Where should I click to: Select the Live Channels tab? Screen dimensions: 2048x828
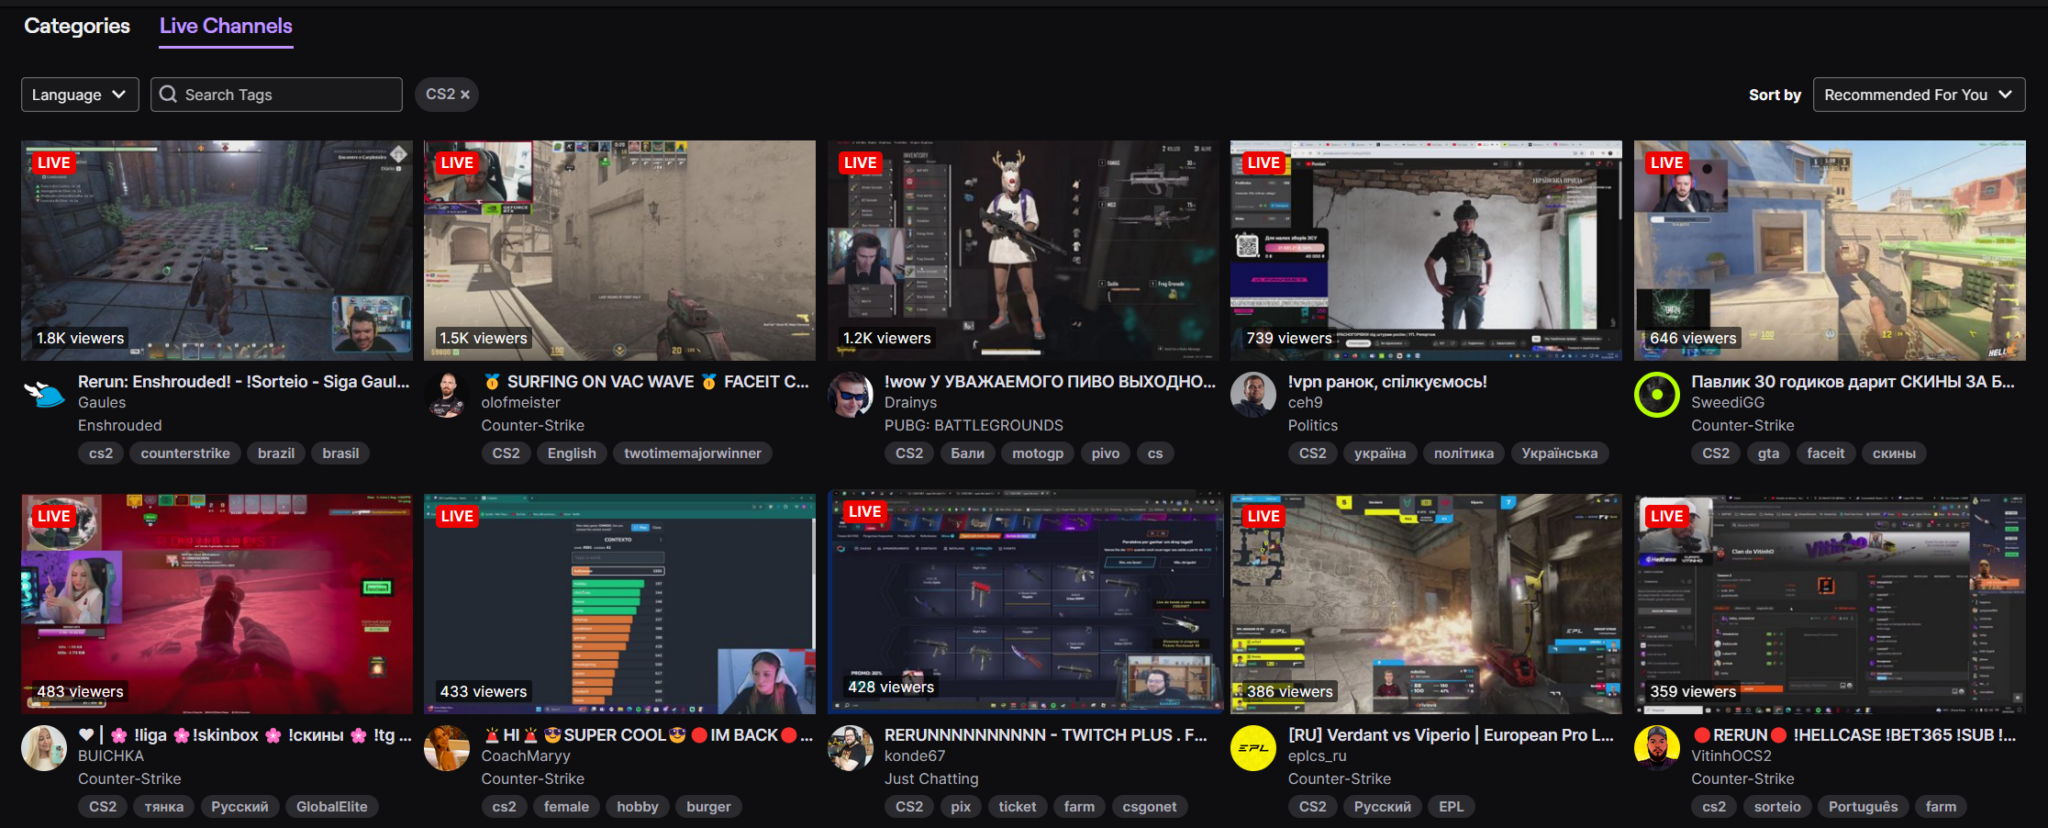[226, 26]
